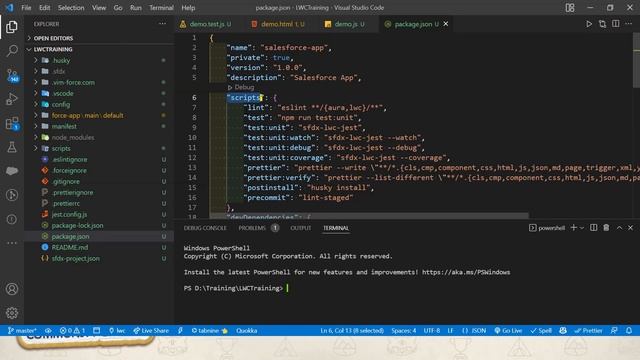
Task: Open terminal launch profile dropdown arrow
Action: pos(582,228)
